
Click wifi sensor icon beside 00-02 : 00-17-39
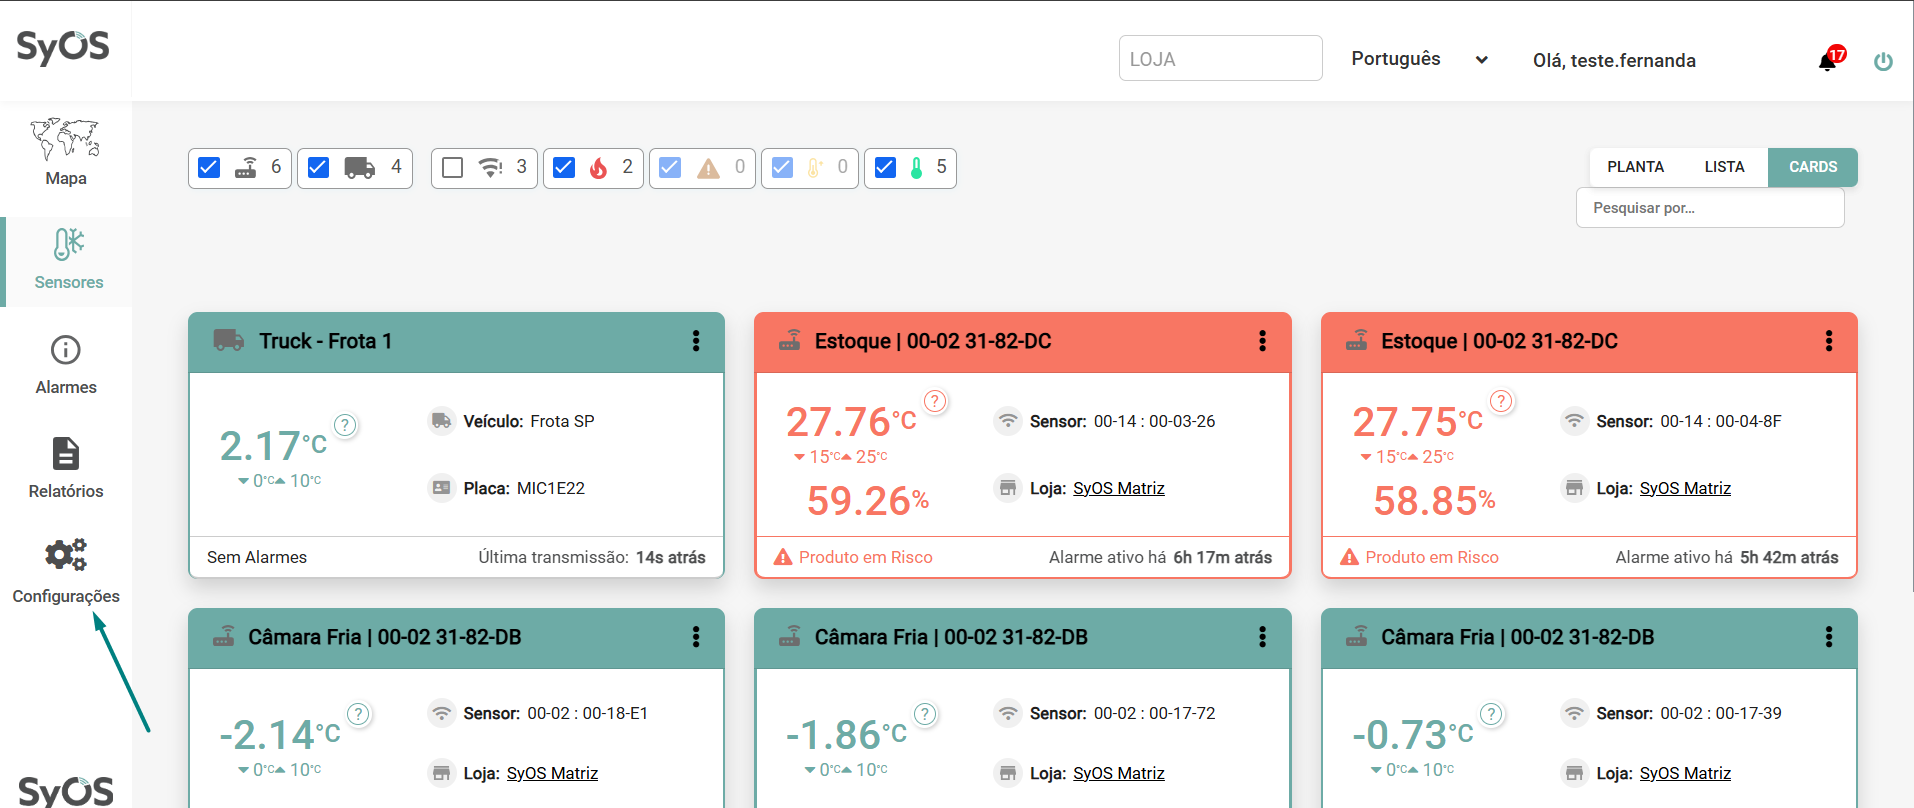pos(1574,713)
